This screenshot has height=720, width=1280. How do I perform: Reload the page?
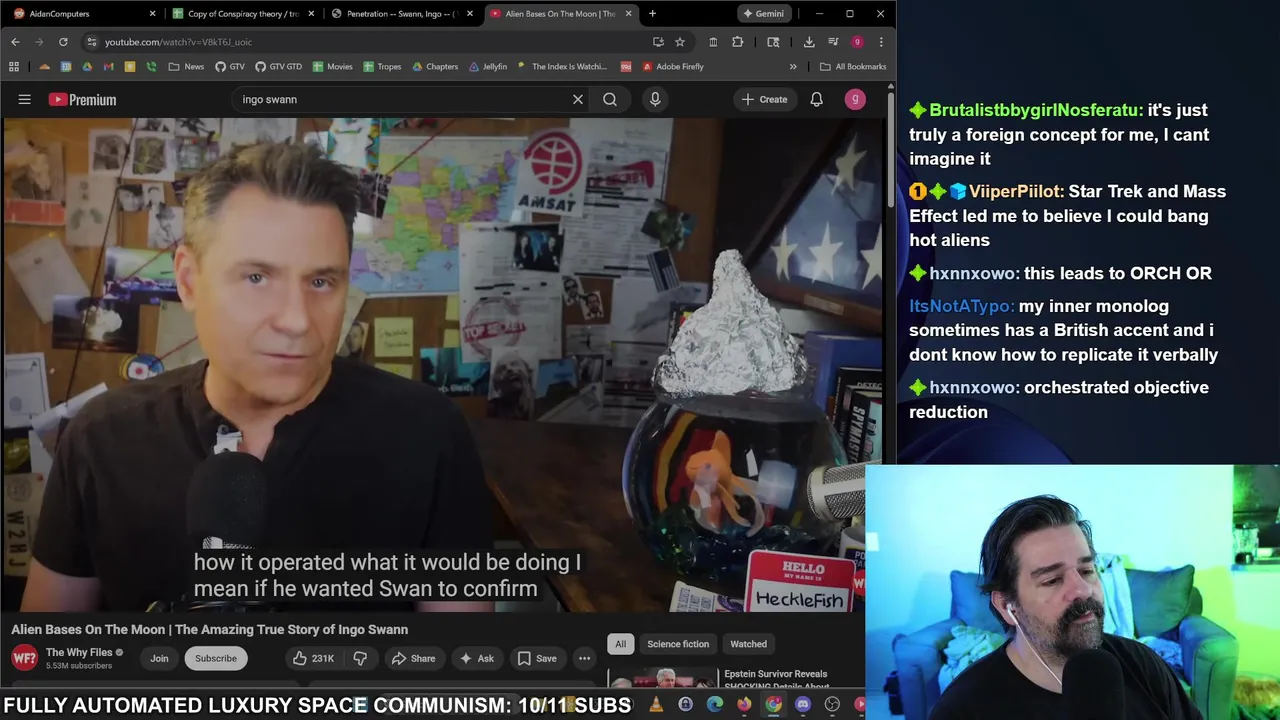tap(63, 42)
